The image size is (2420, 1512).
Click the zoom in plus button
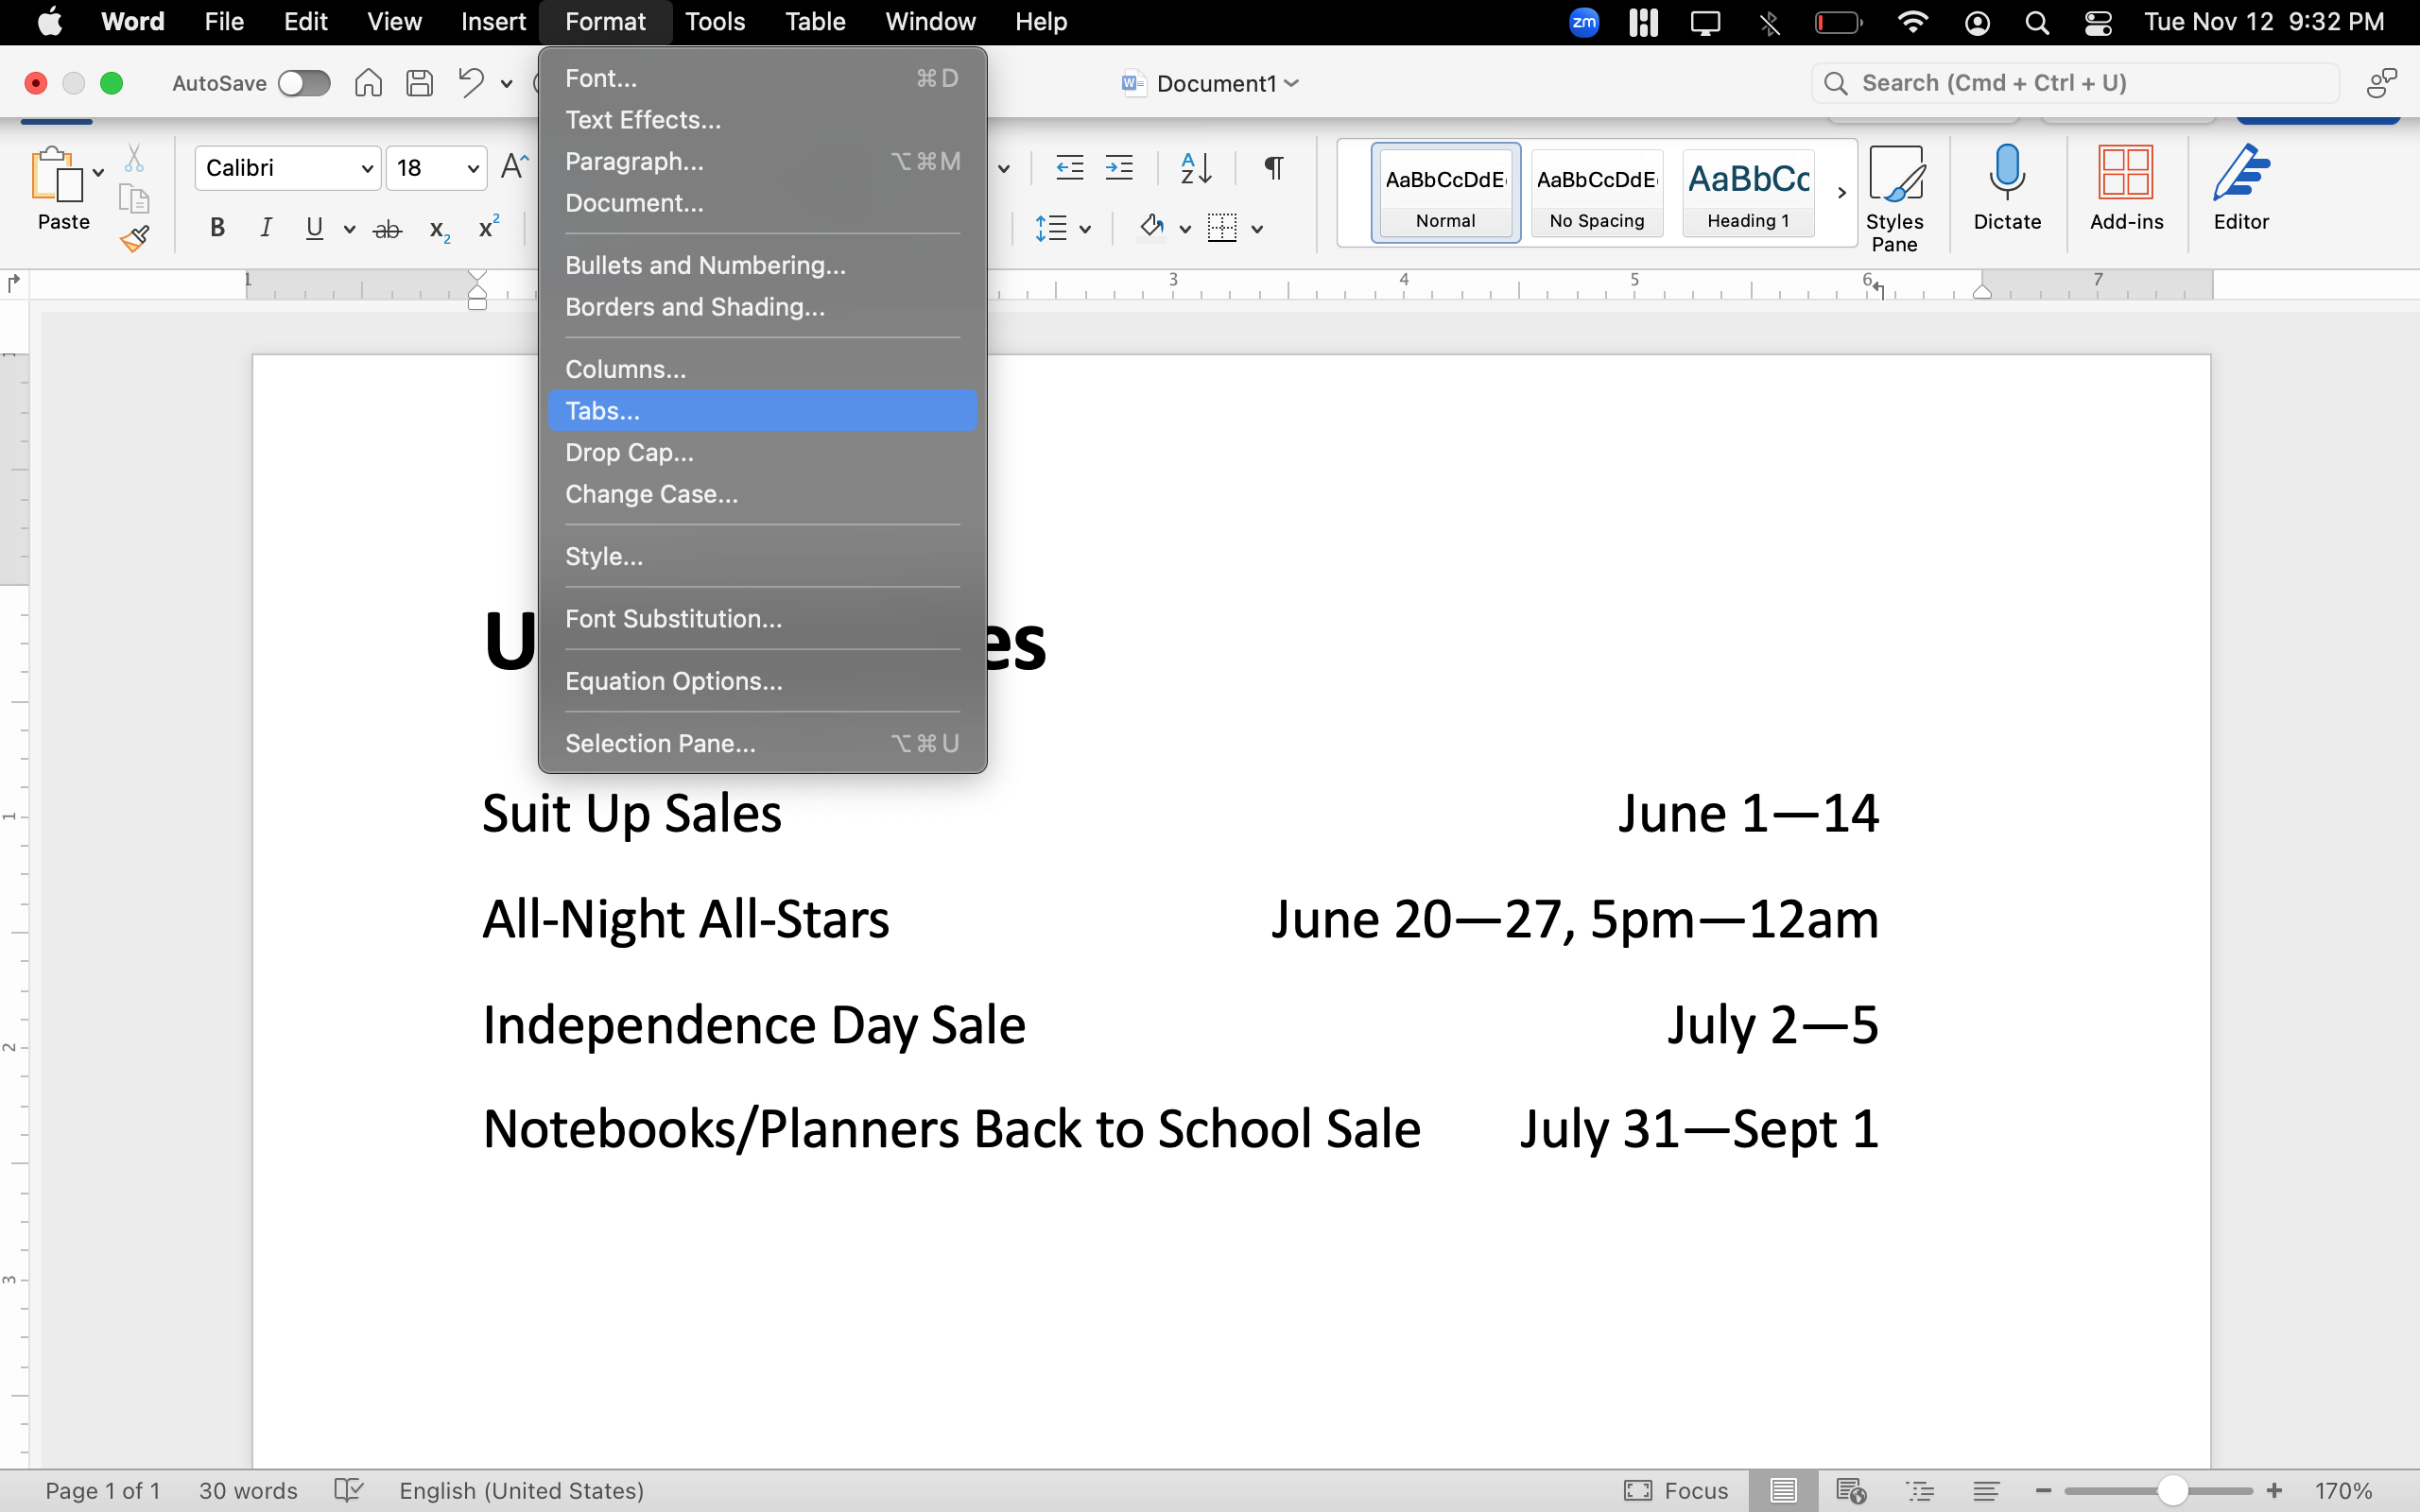pos(2274,1491)
